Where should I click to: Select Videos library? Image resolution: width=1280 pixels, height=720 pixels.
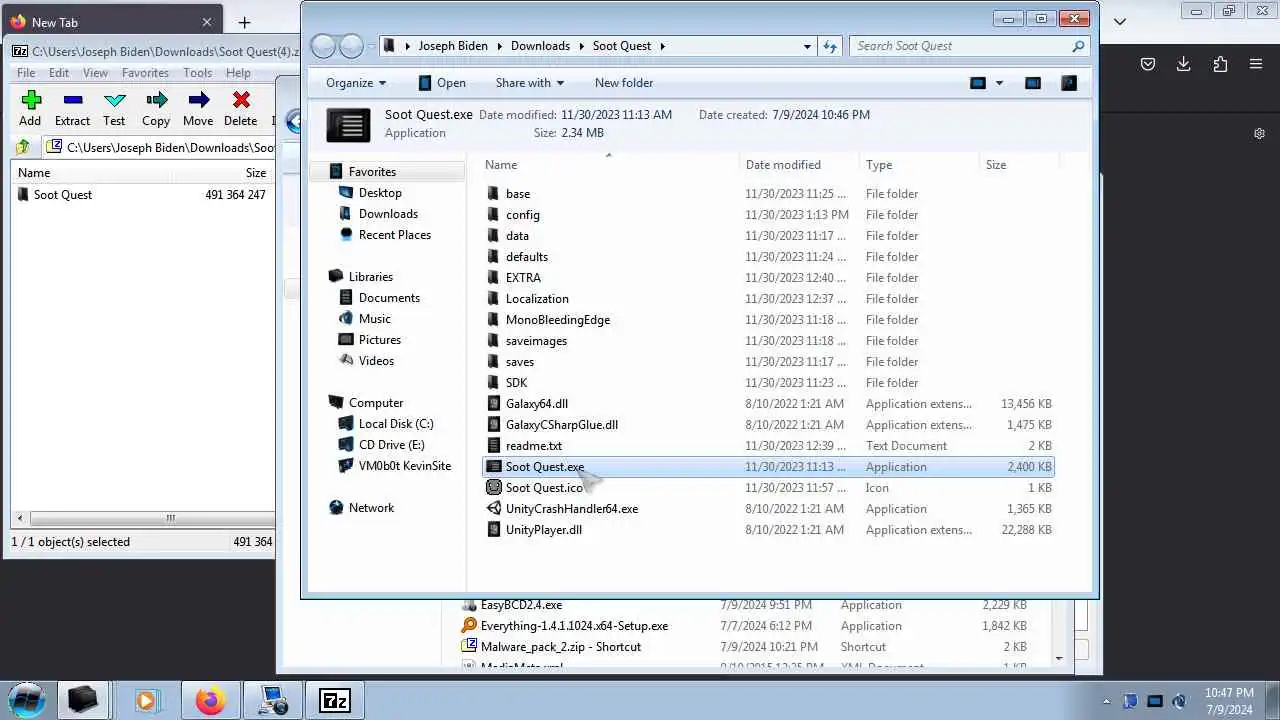(x=377, y=361)
